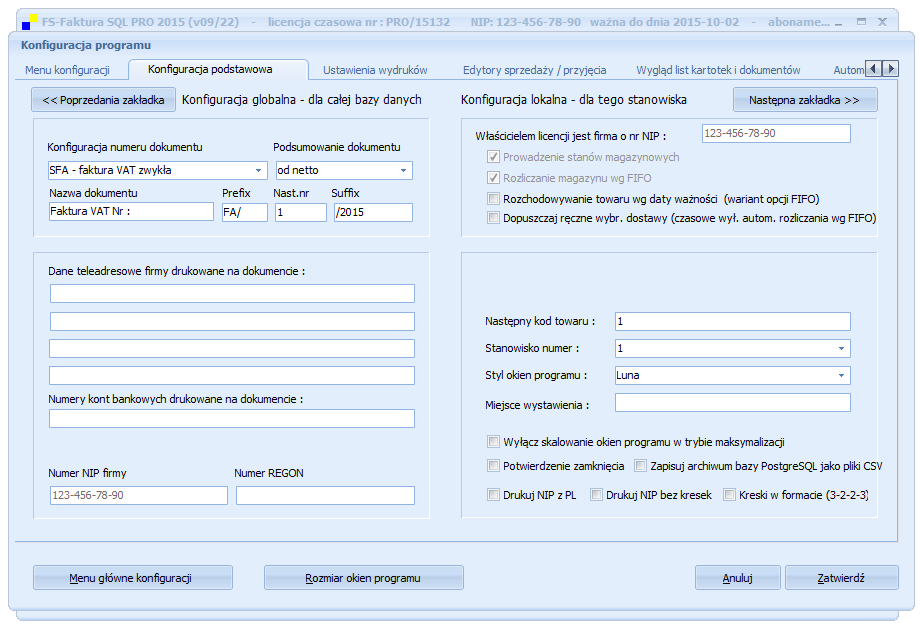Enable Rozchodowywanie towaru wg daty ważności
This screenshot has width=920, height=627.
(493, 199)
